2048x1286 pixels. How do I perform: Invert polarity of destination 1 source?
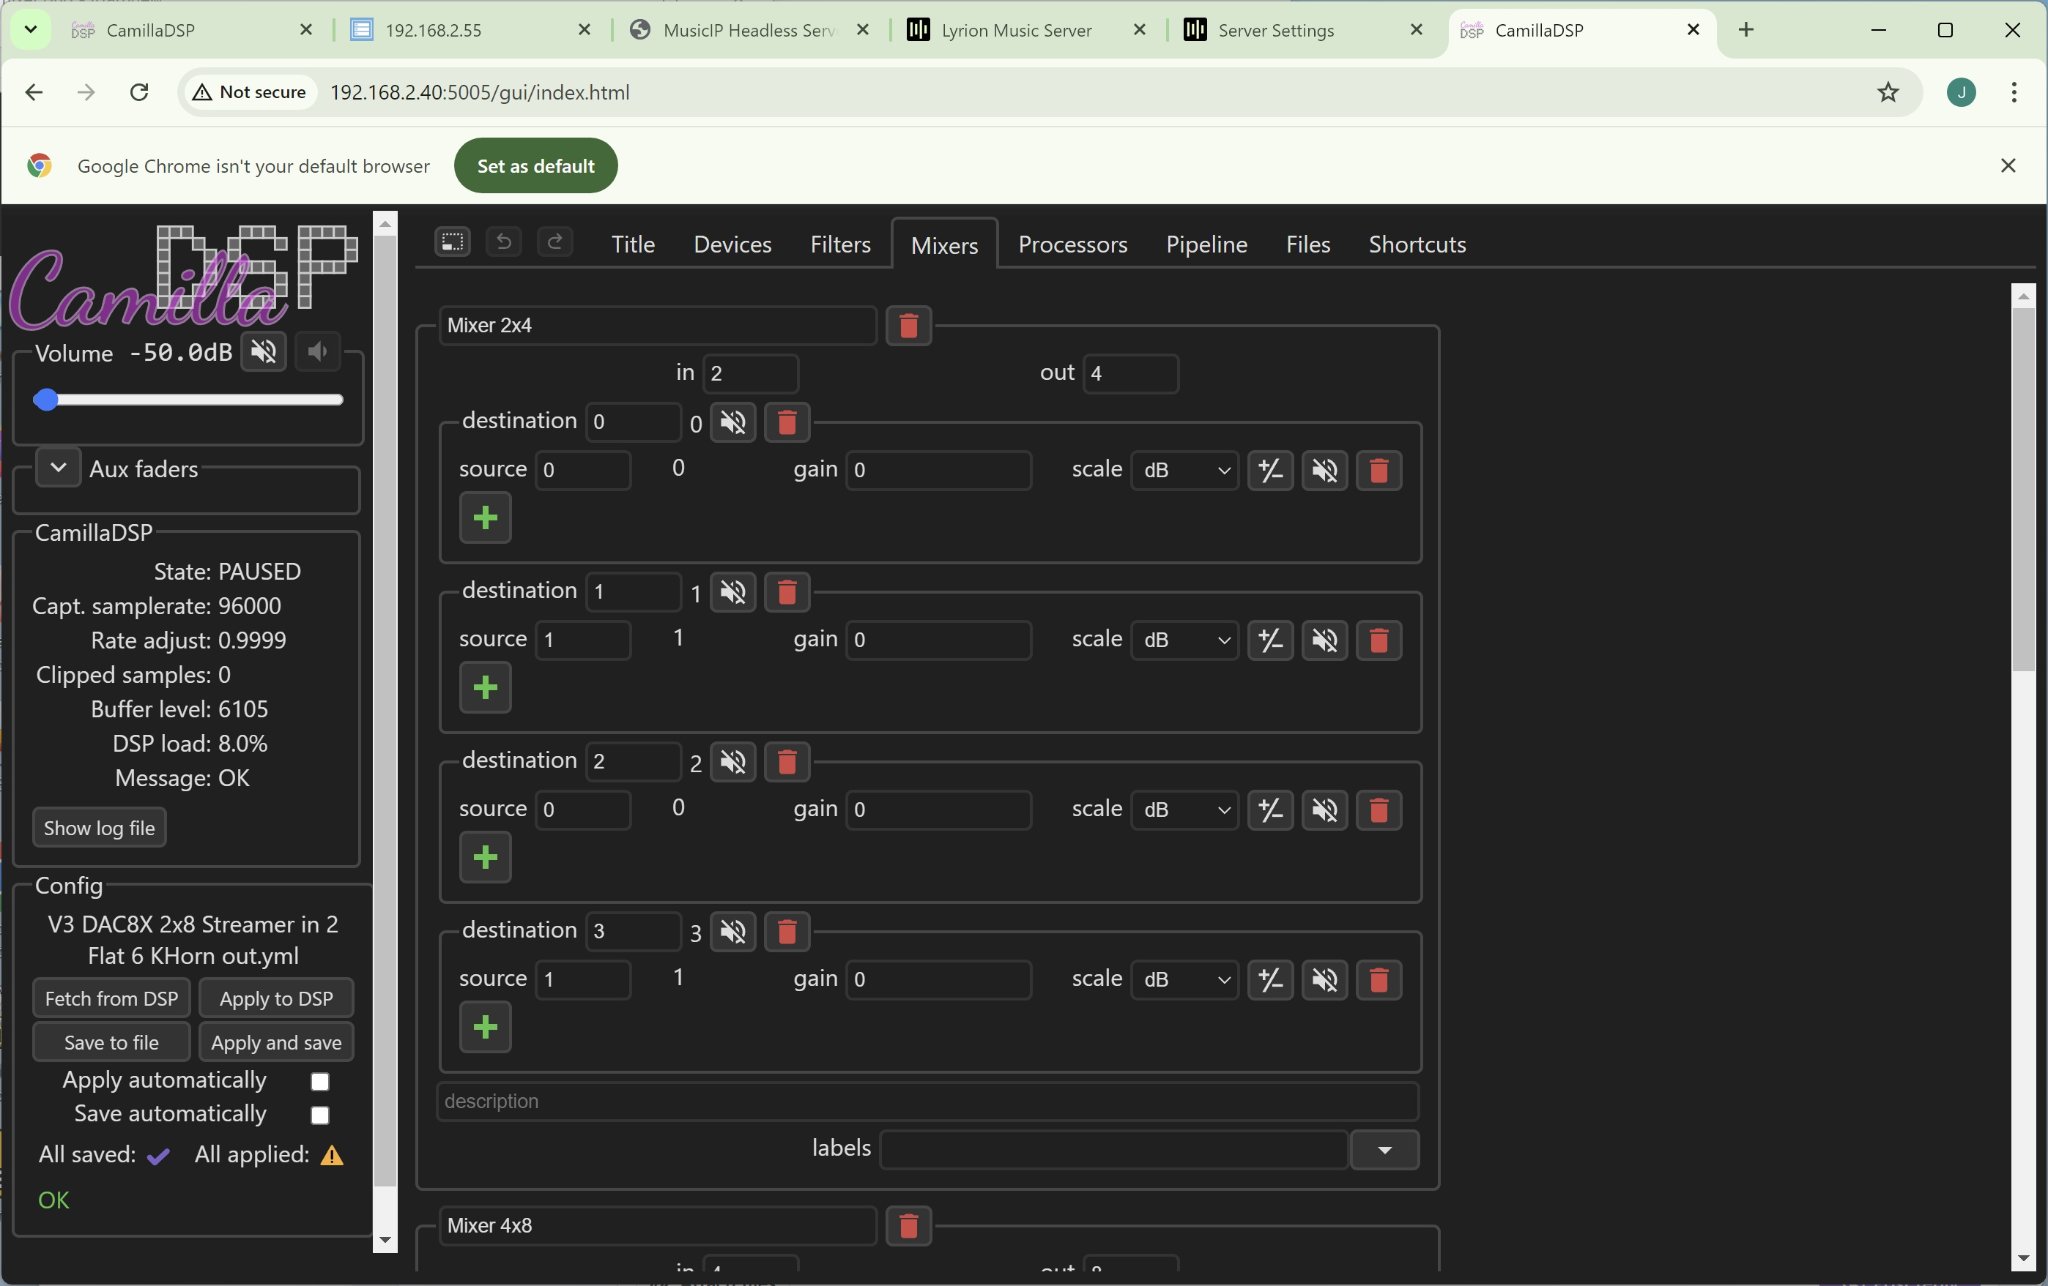click(x=1270, y=640)
